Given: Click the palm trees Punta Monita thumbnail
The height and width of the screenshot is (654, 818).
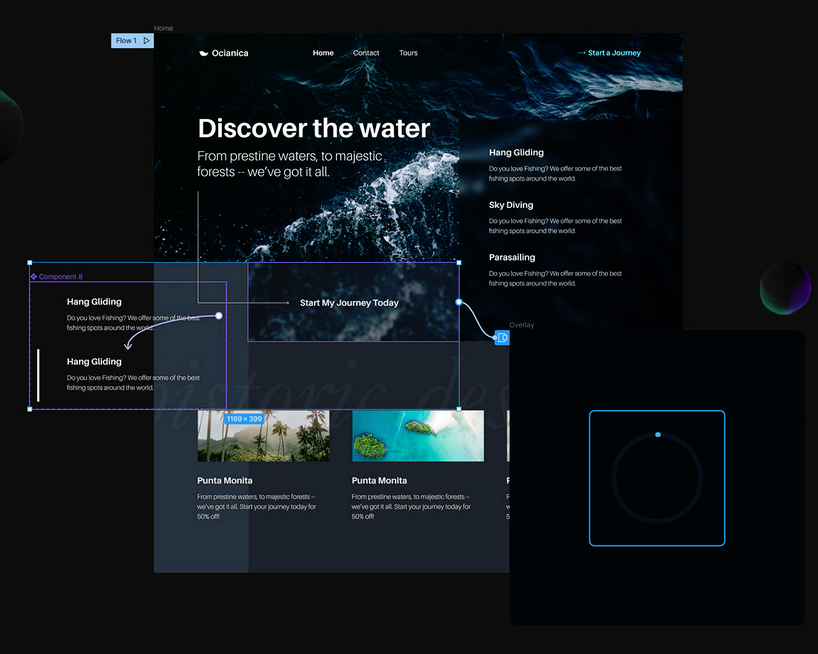Looking at the screenshot, I should (x=263, y=437).
